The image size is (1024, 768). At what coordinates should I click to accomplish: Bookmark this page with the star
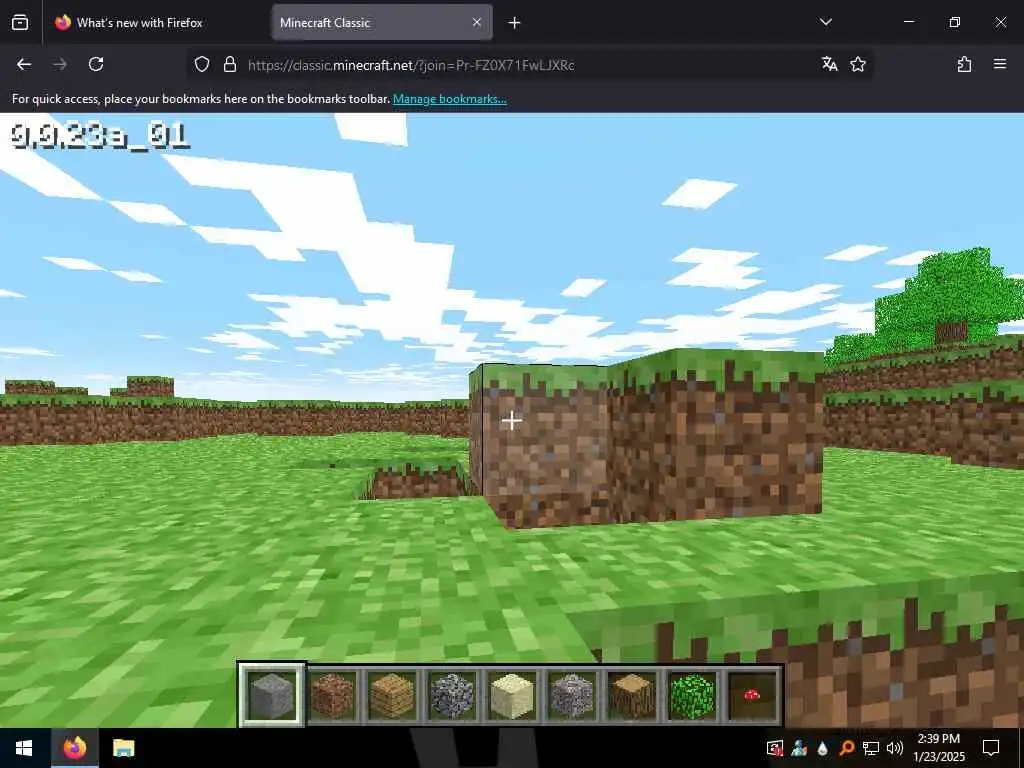tap(858, 64)
